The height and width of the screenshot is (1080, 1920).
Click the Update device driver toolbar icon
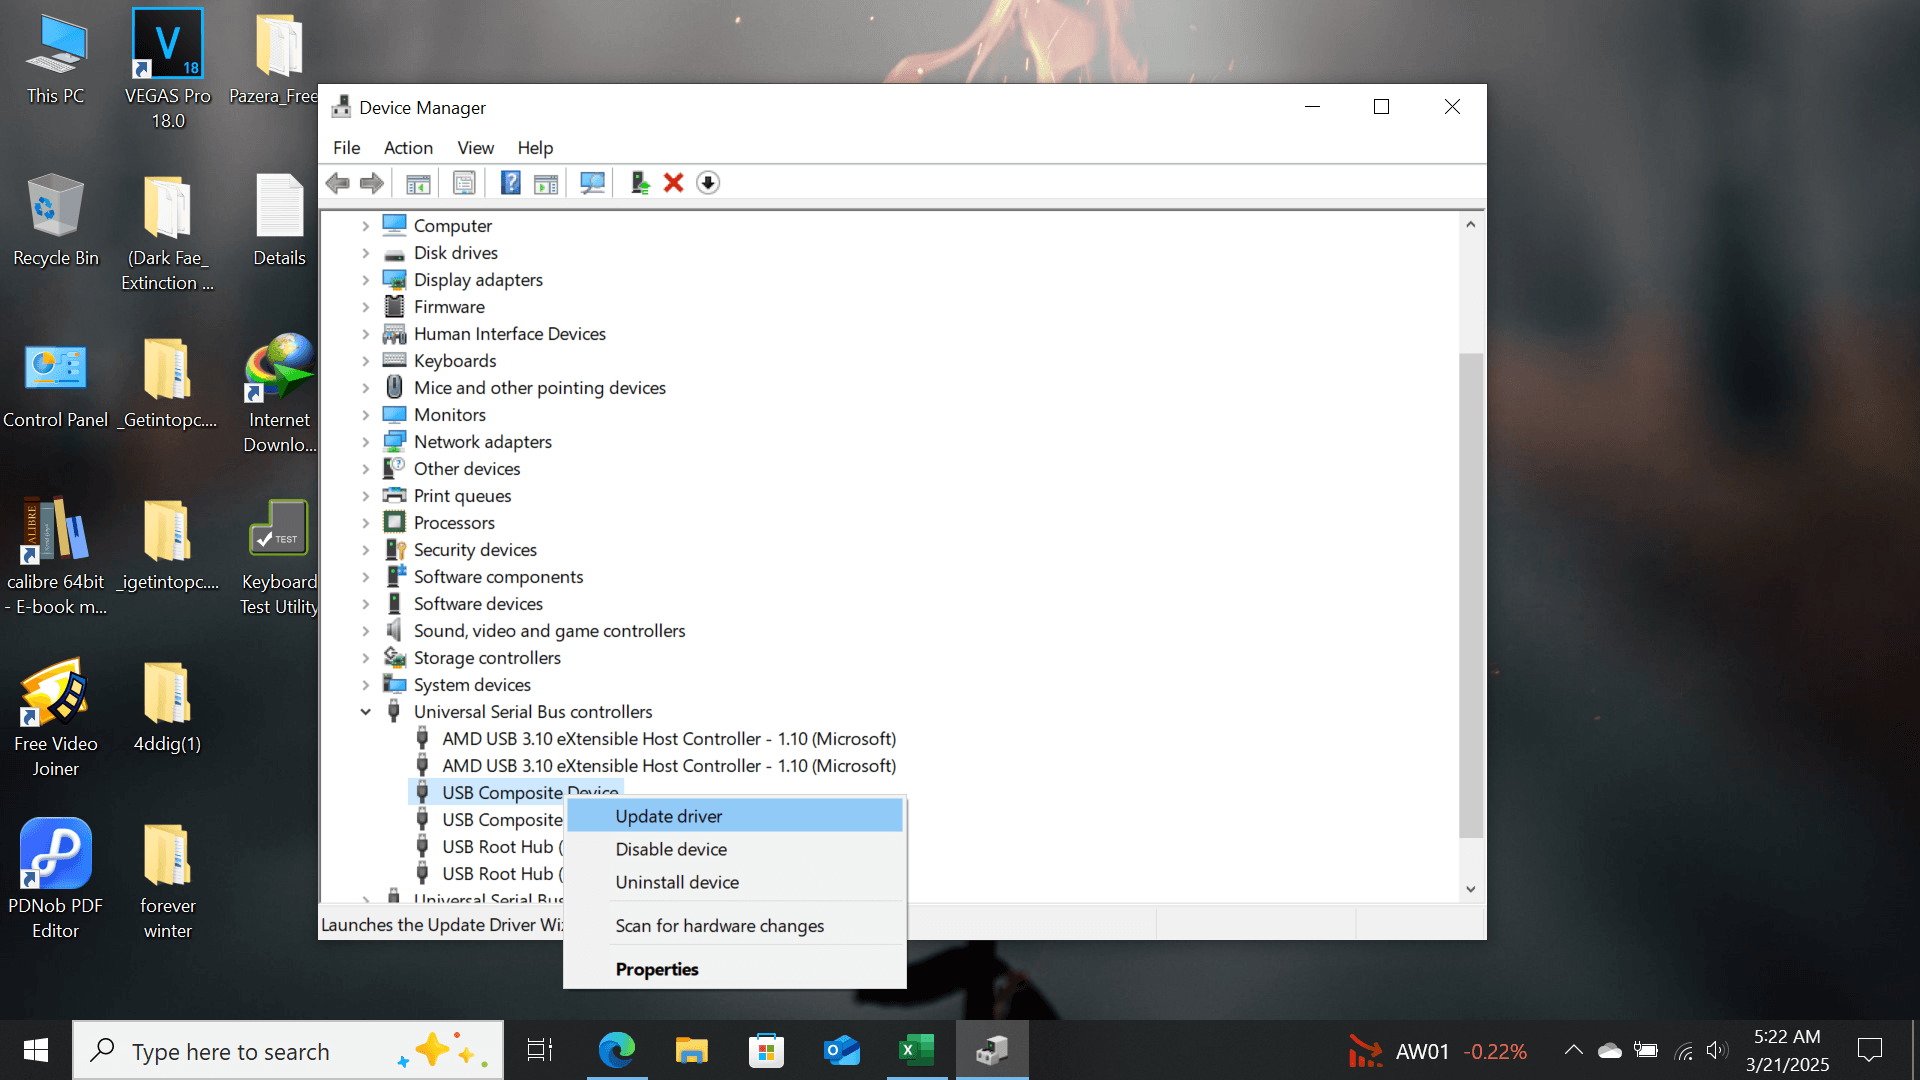tap(640, 183)
